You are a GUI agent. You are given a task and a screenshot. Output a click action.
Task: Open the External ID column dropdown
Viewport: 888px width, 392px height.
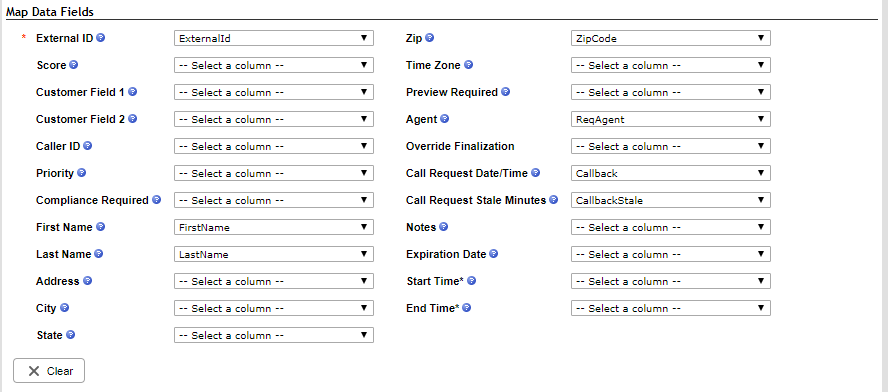(x=274, y=39)
